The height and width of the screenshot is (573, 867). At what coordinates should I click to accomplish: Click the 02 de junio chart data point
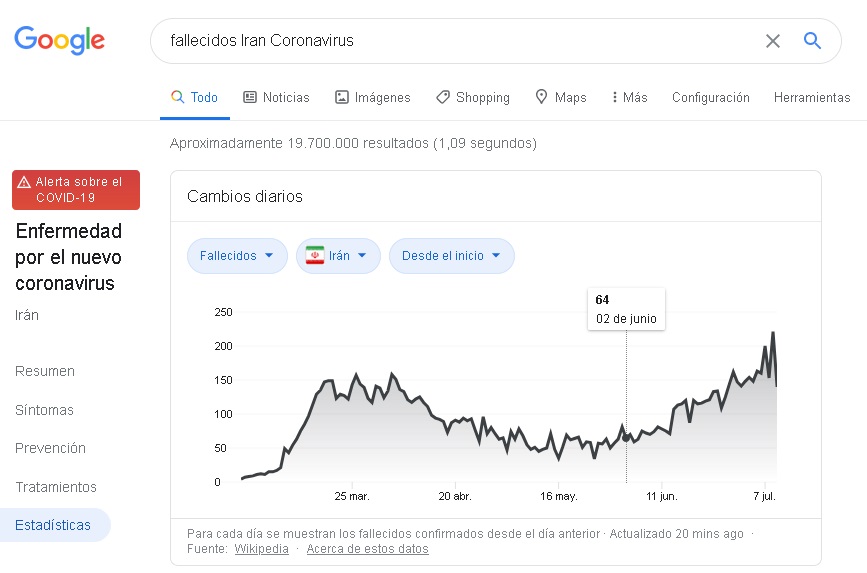(627, 438)
